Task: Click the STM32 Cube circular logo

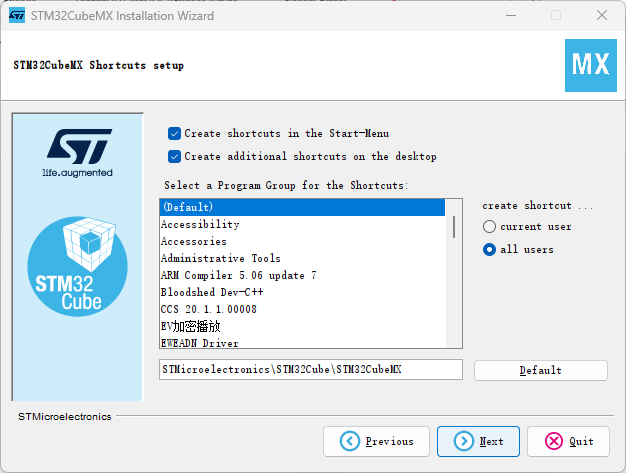Action: [x=77, y=266]
